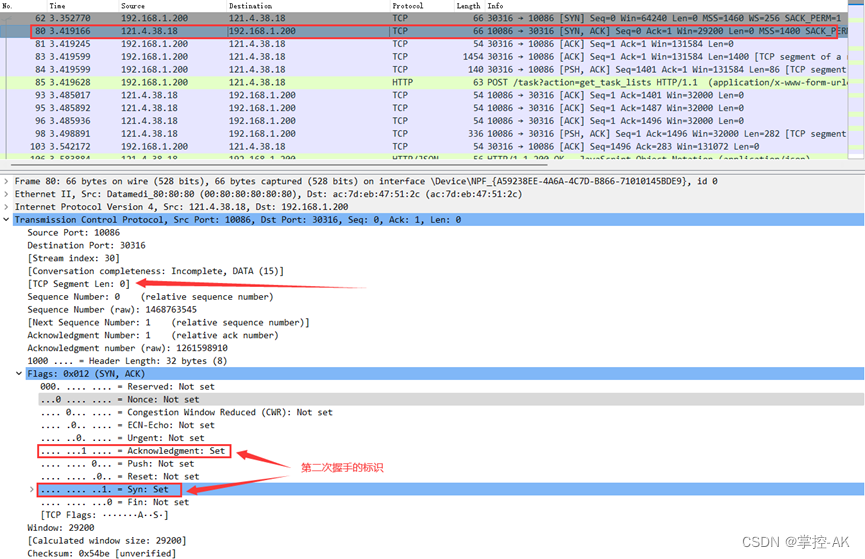Sort packets by the Time column
This screenshot has height=559, width=865.
point(57,6)
